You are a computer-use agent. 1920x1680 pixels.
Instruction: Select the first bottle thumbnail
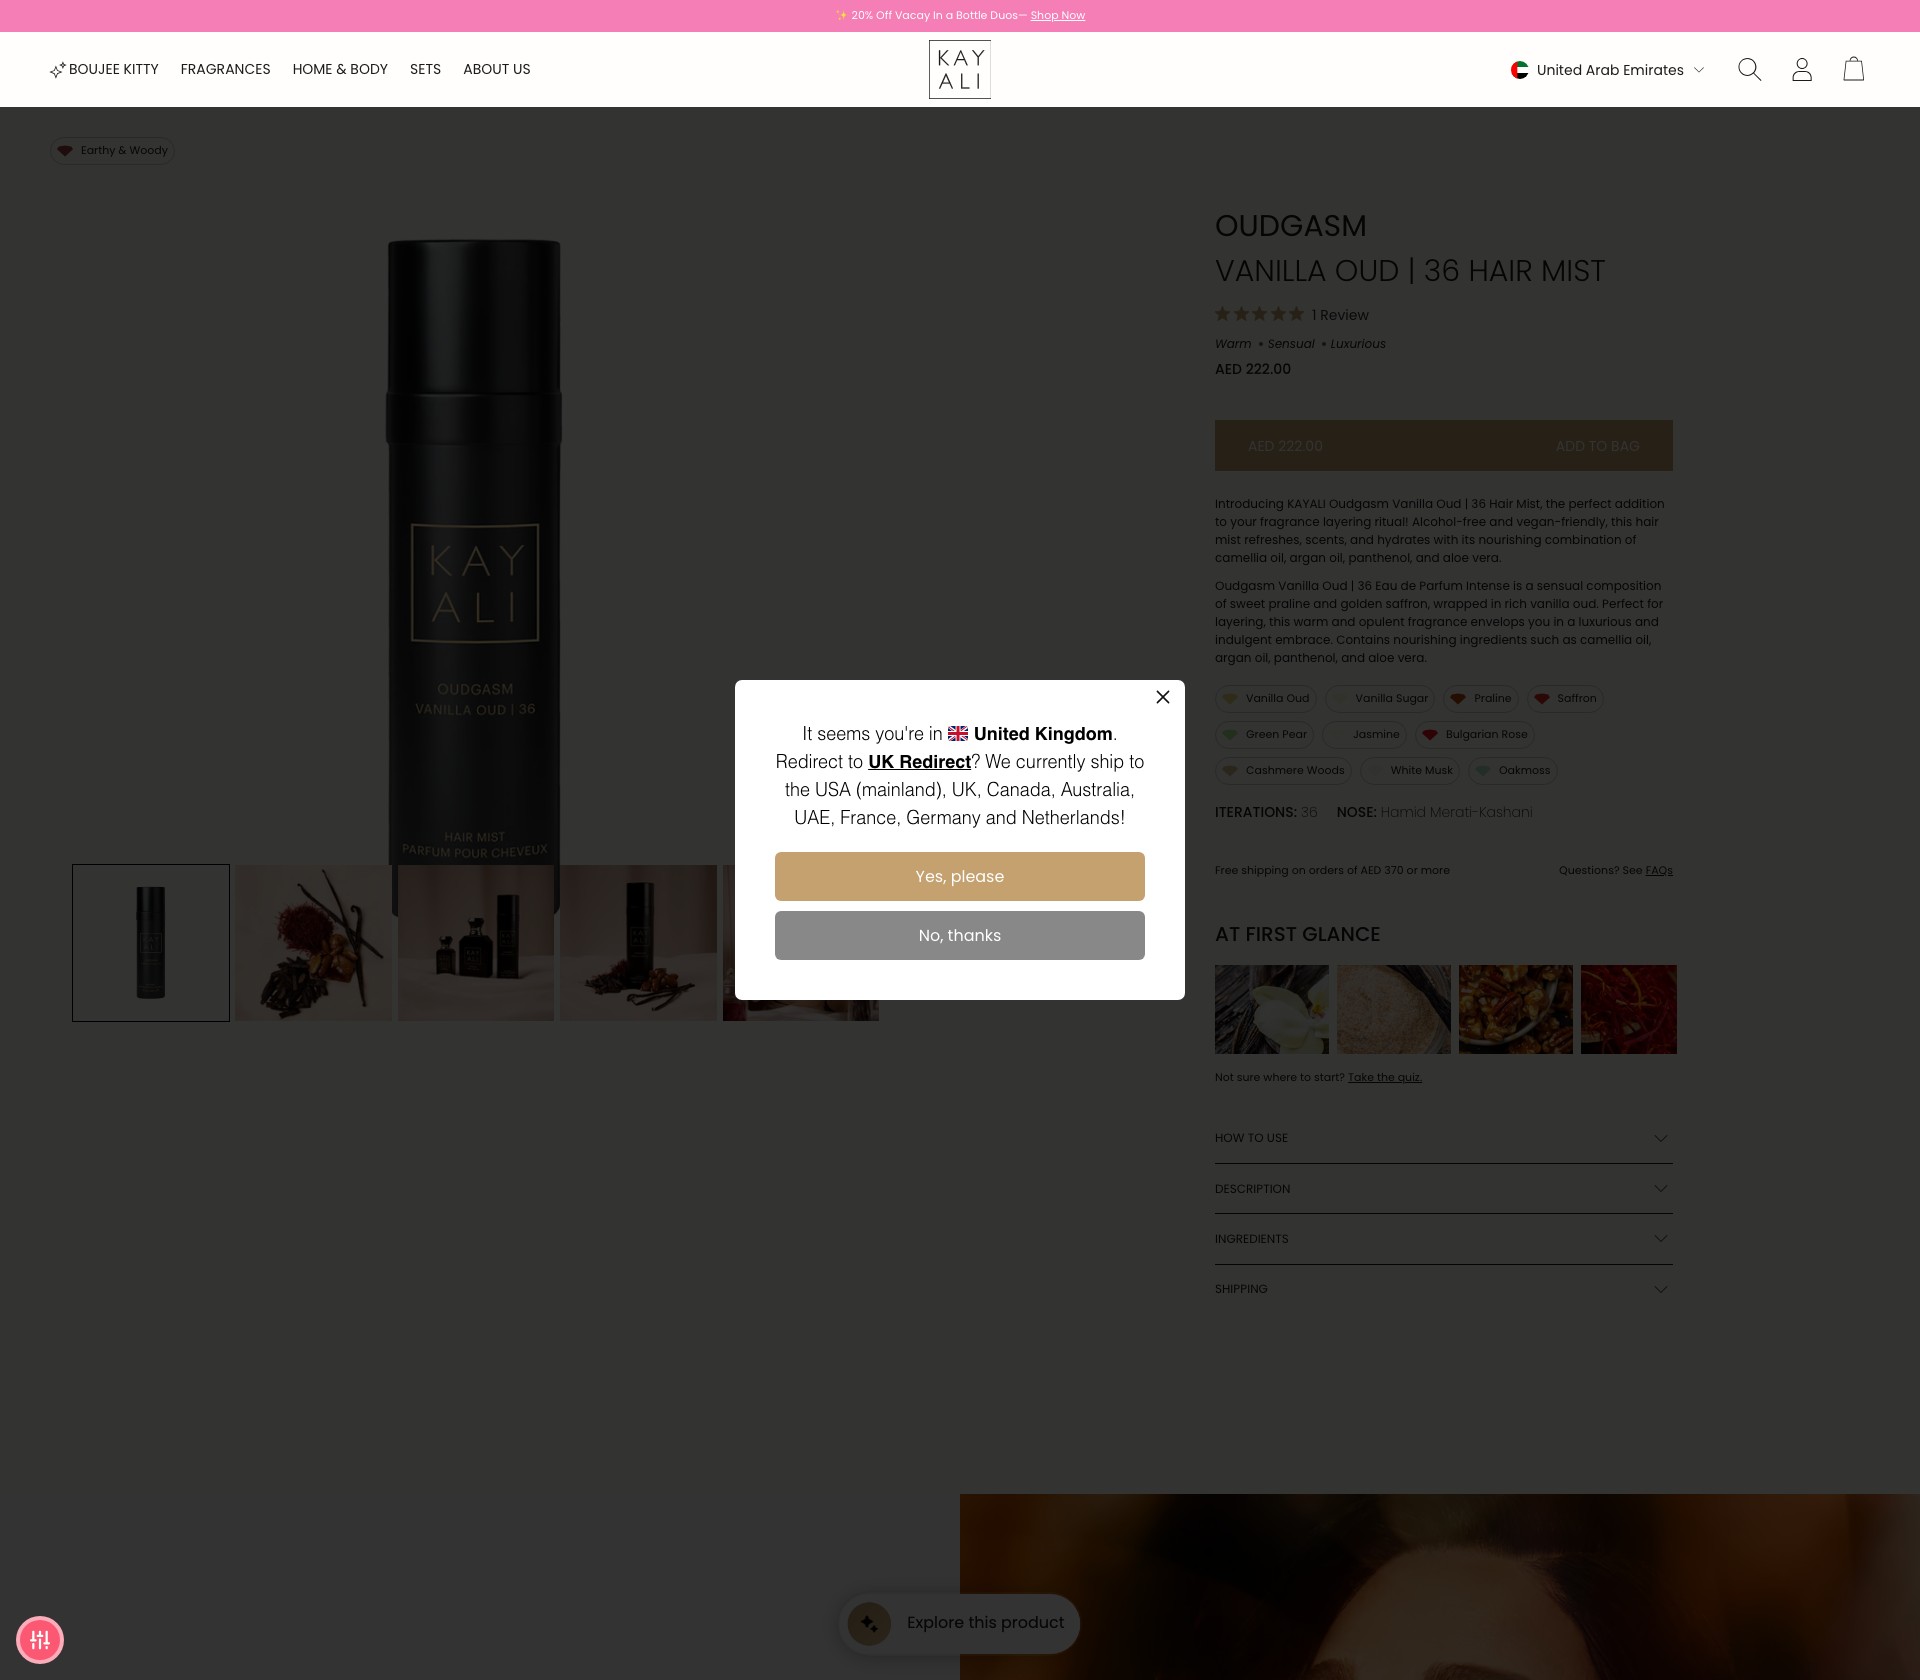(151, 943)
